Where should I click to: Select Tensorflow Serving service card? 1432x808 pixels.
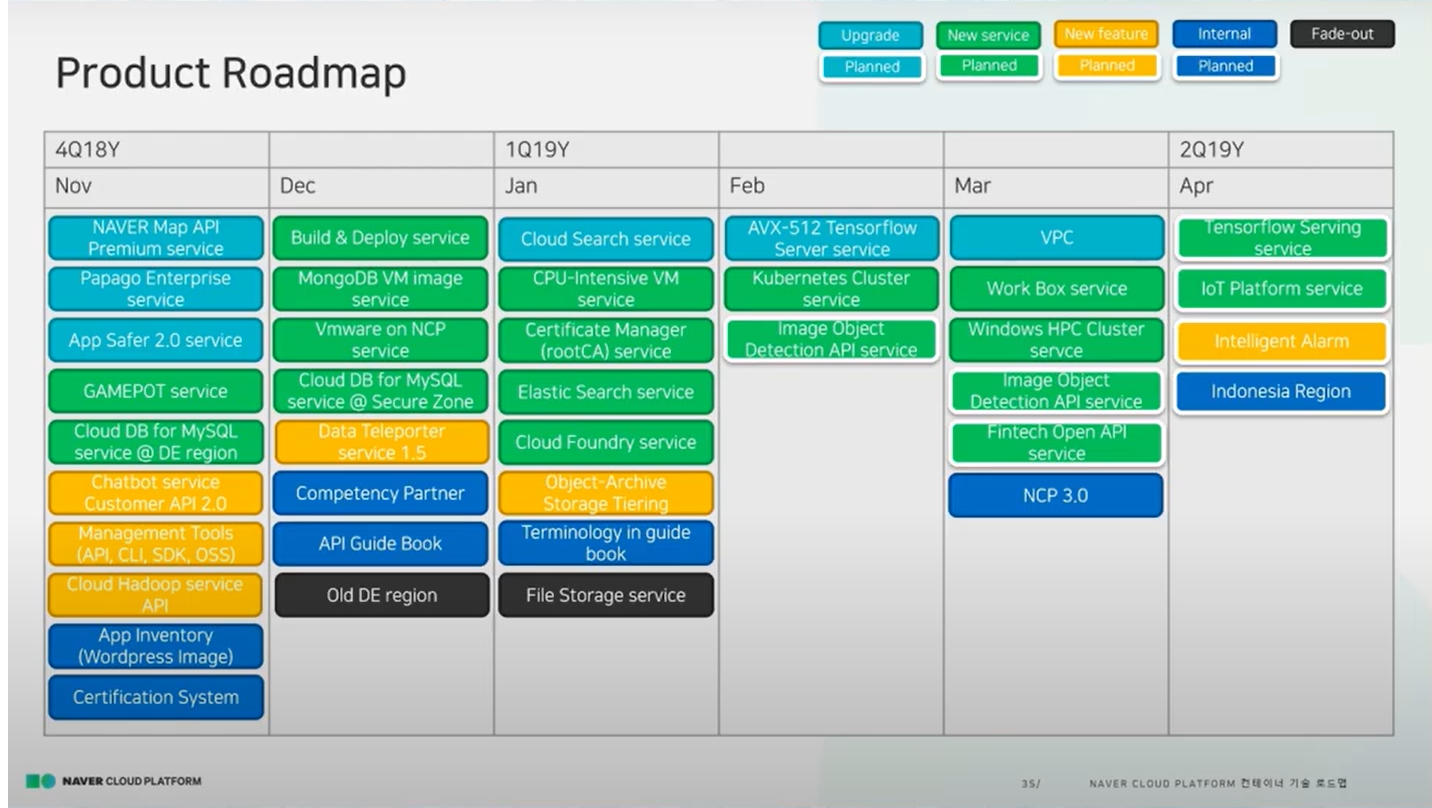tap(1282, 238)
